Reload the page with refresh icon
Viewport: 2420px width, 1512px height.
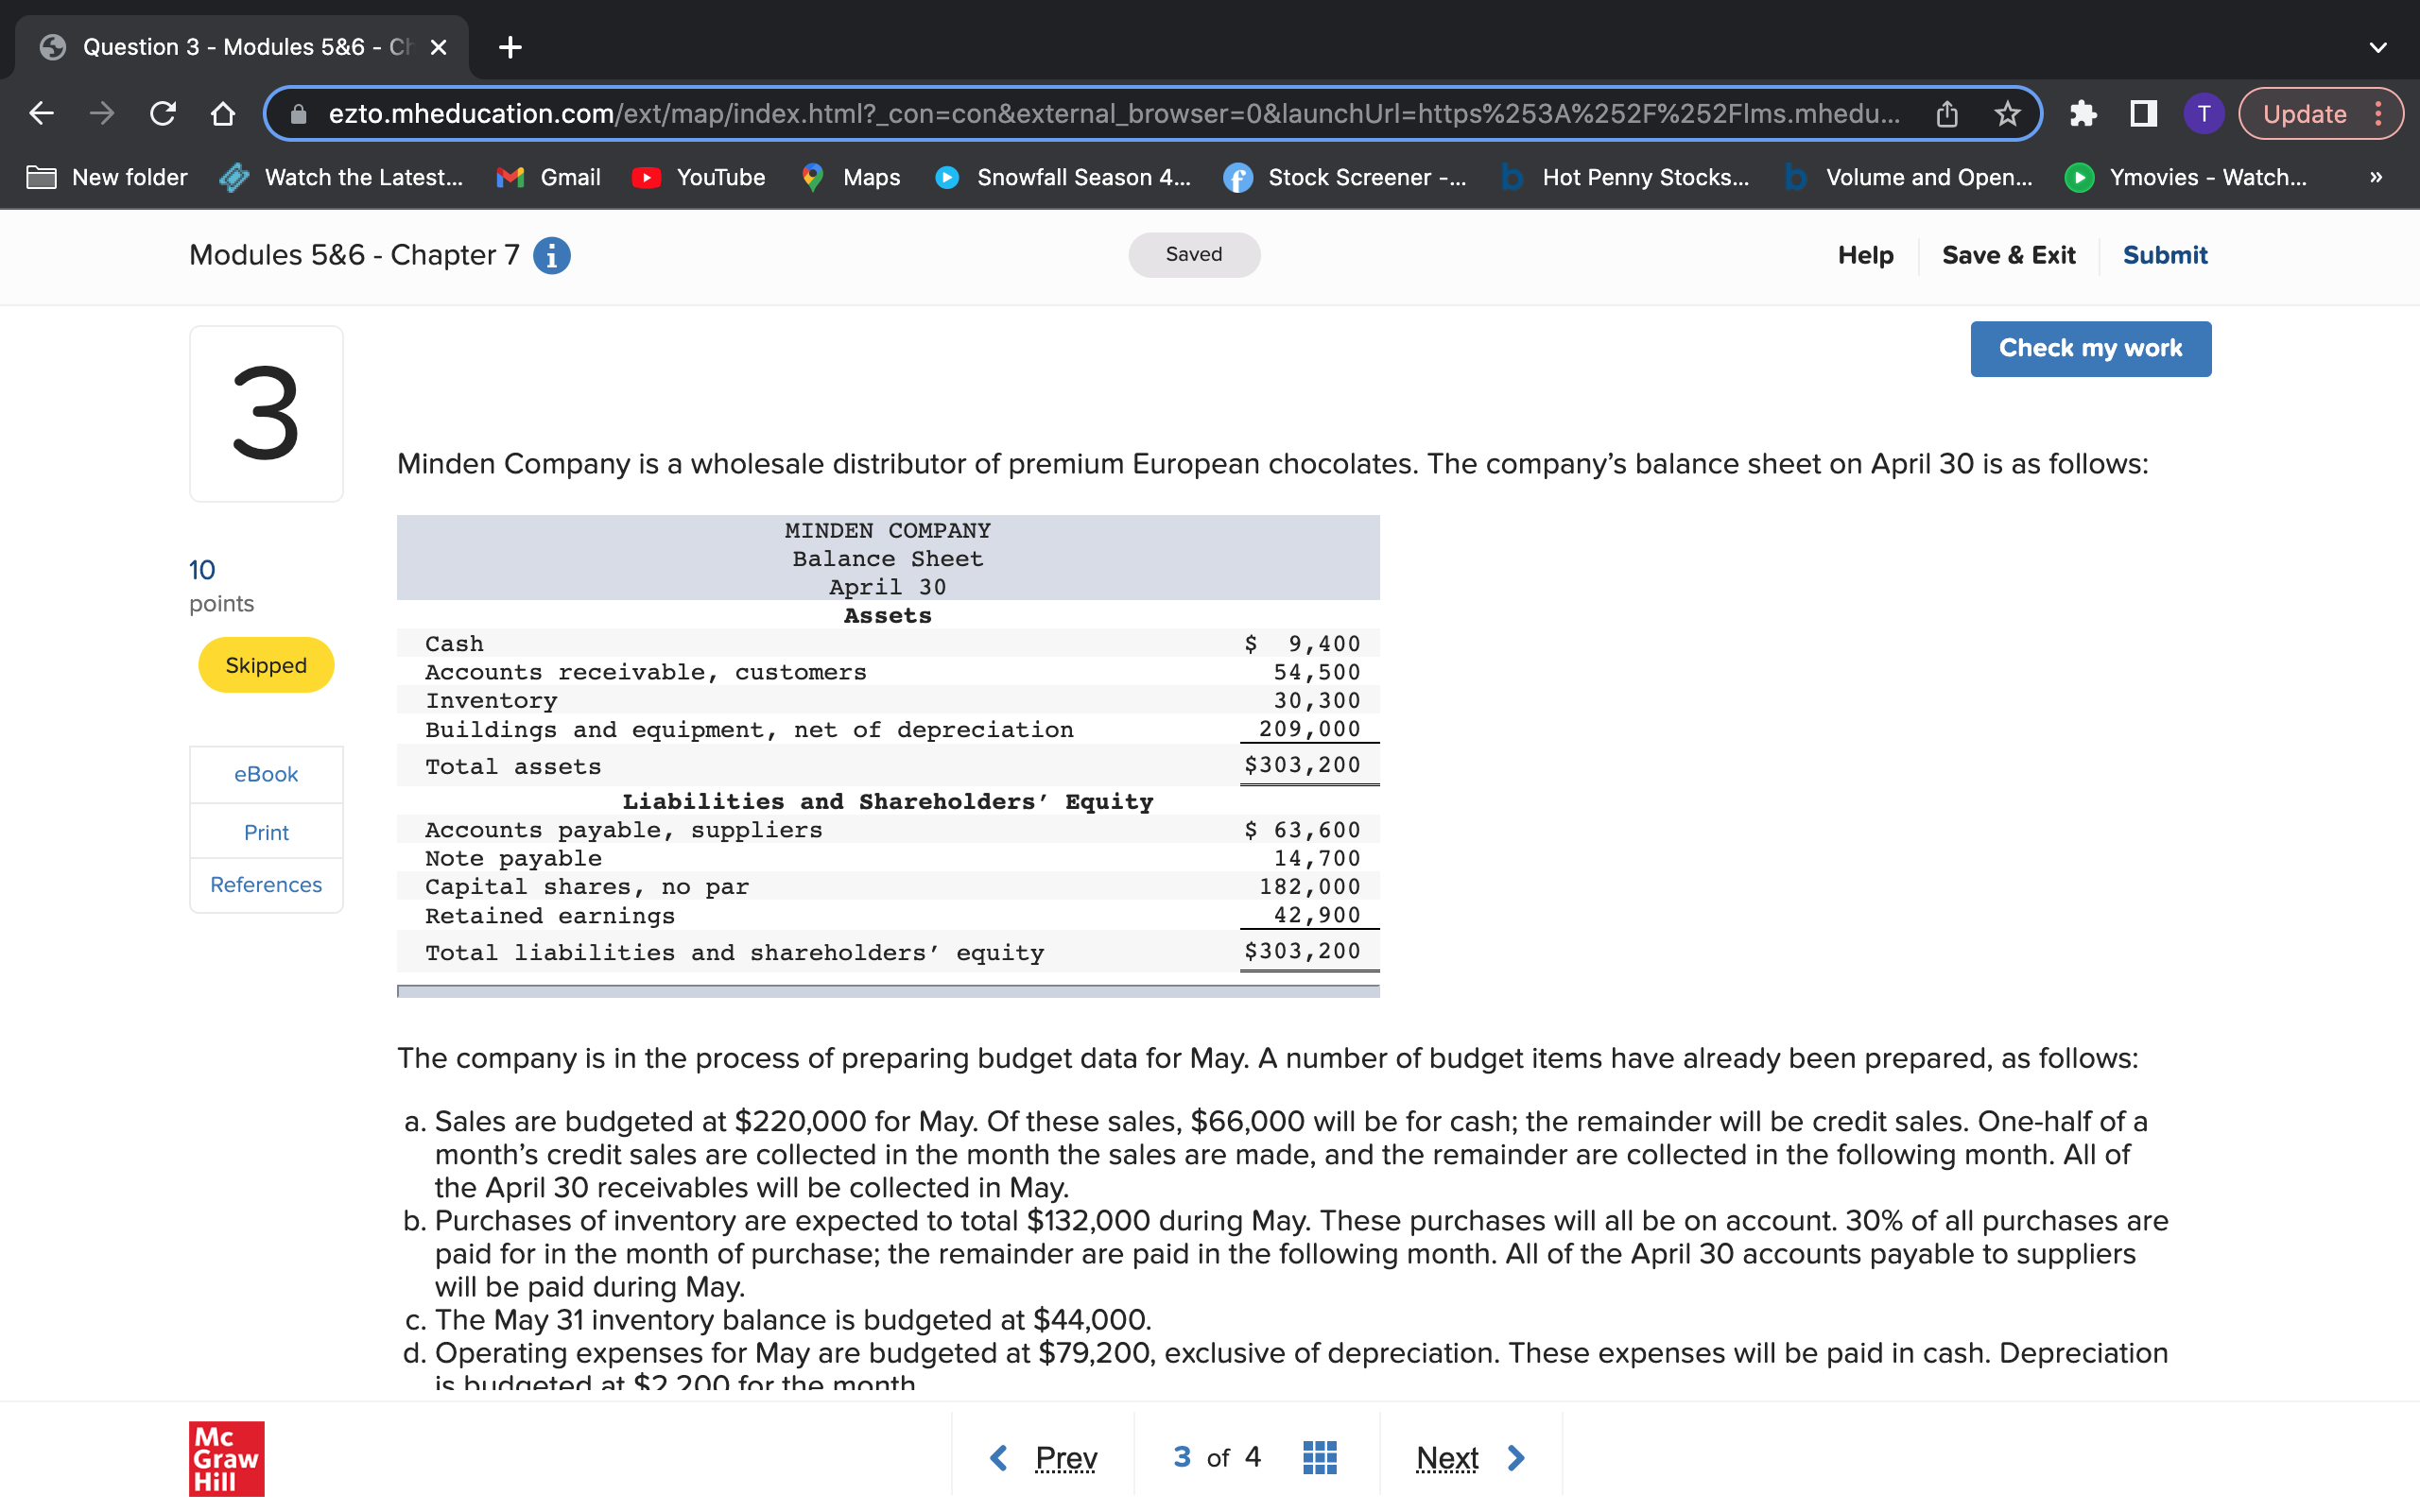163,114
